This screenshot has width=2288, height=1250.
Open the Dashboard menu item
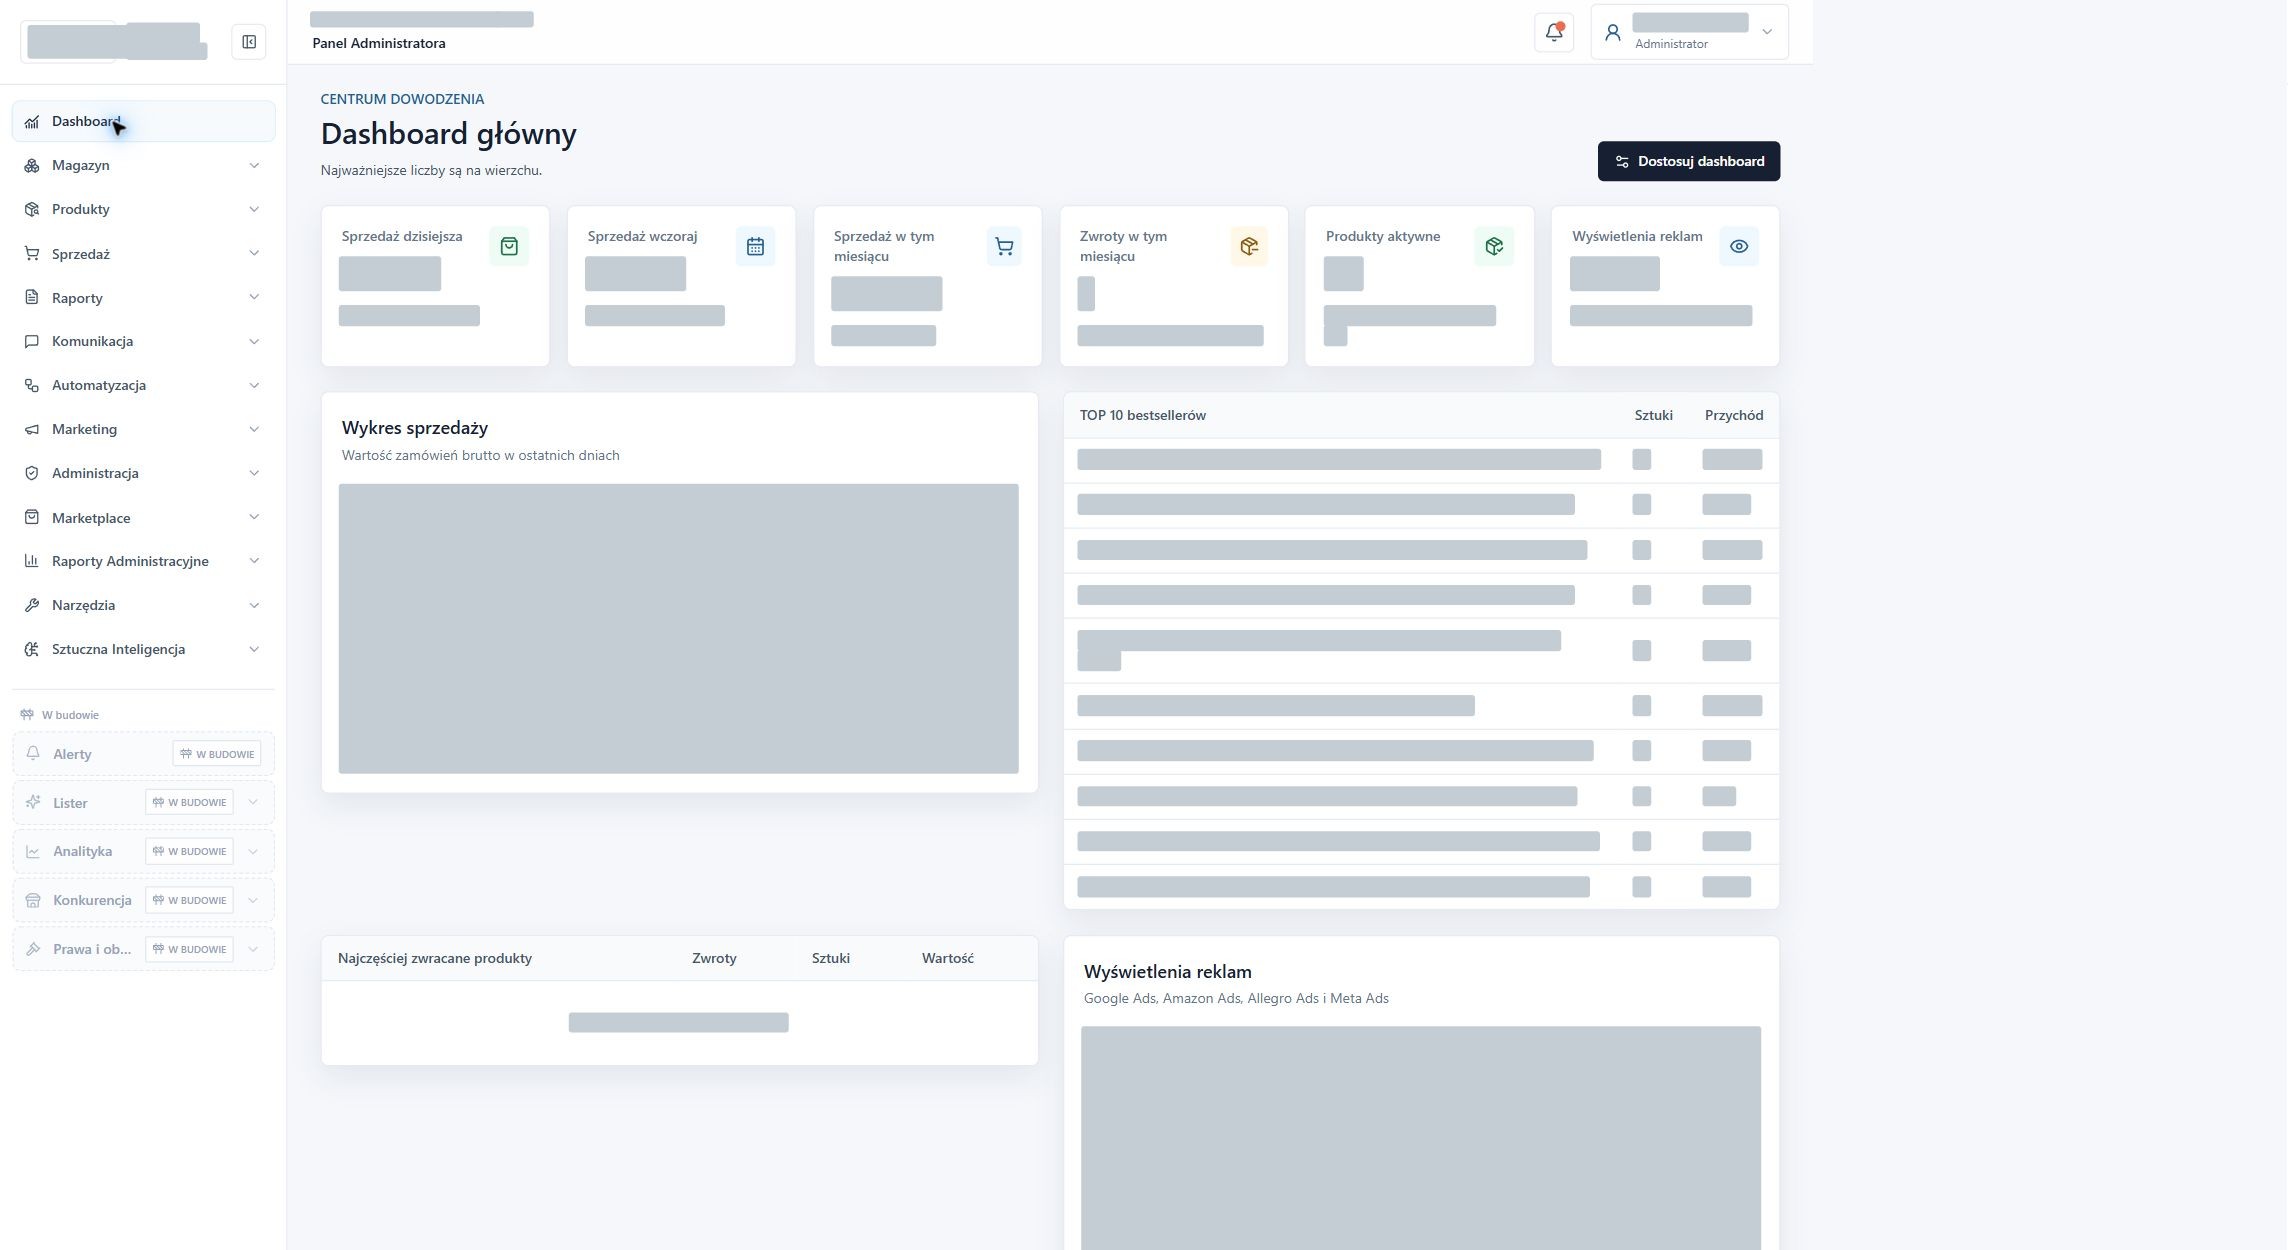pyautogui.click(x=144, y=121)
